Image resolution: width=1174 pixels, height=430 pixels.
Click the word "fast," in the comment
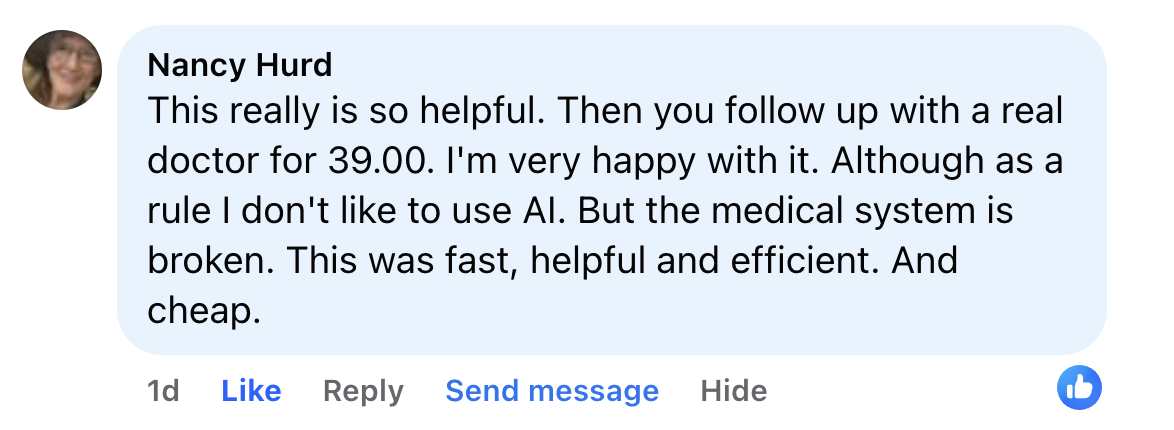coord(485,261)
